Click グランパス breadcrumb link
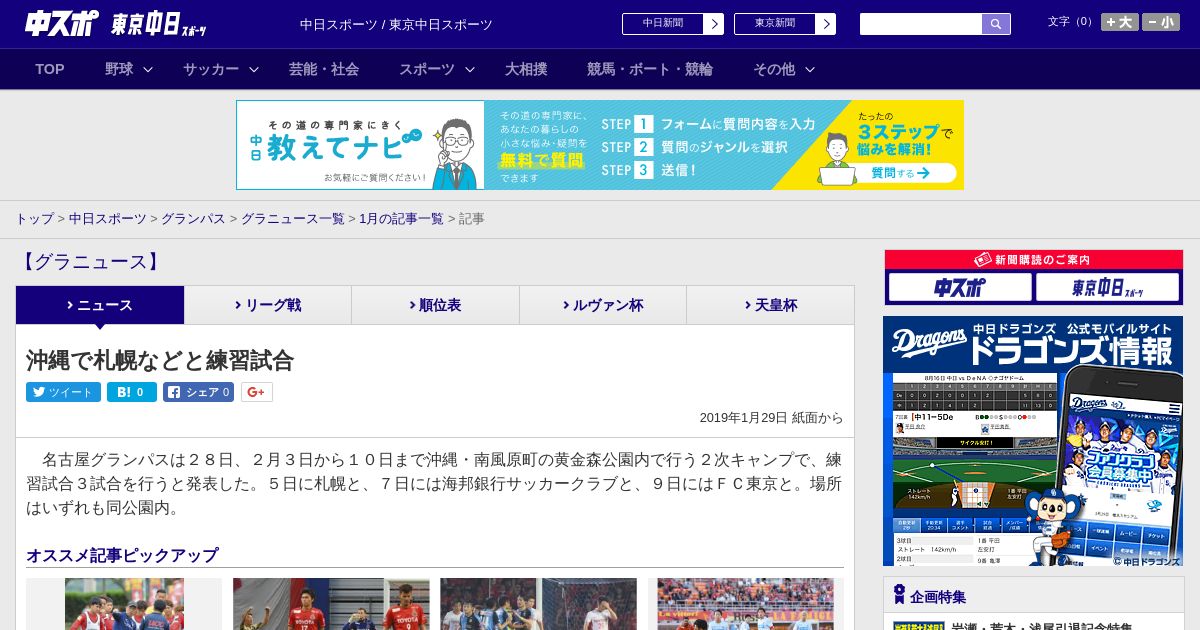1200x630 pixels. point(193,219)
